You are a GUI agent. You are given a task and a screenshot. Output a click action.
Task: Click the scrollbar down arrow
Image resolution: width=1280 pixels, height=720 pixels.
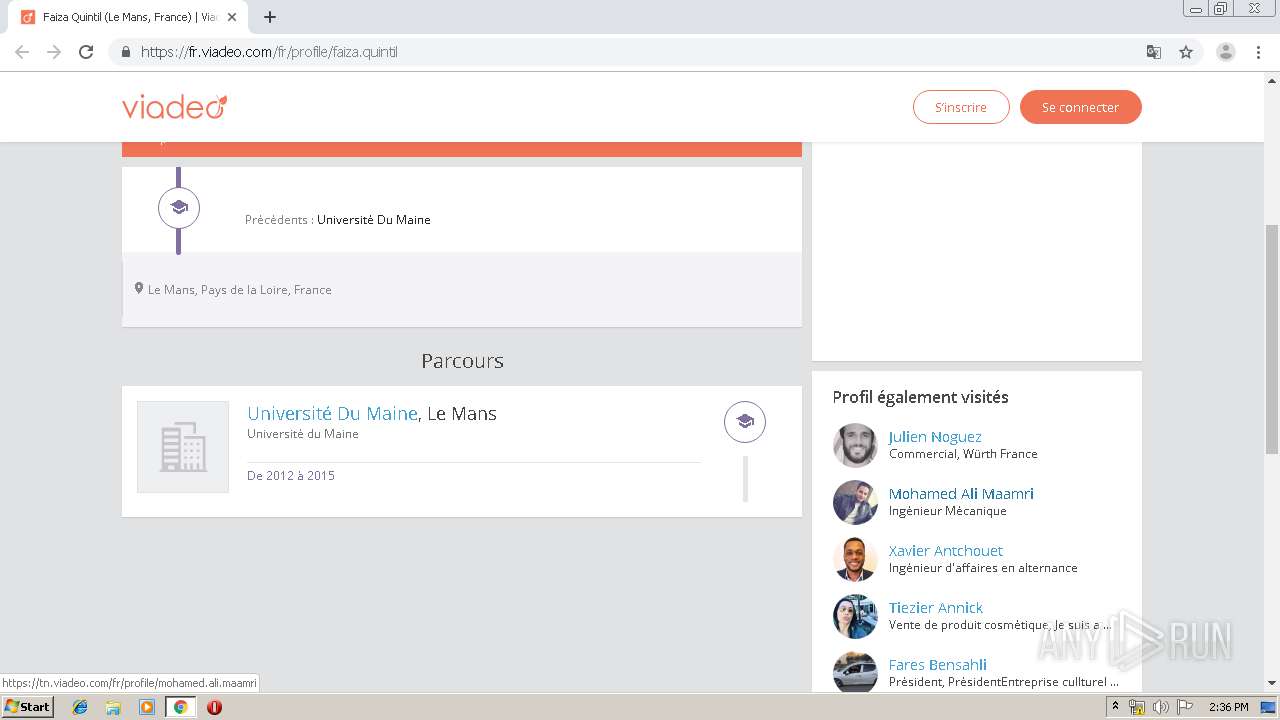1272,683
